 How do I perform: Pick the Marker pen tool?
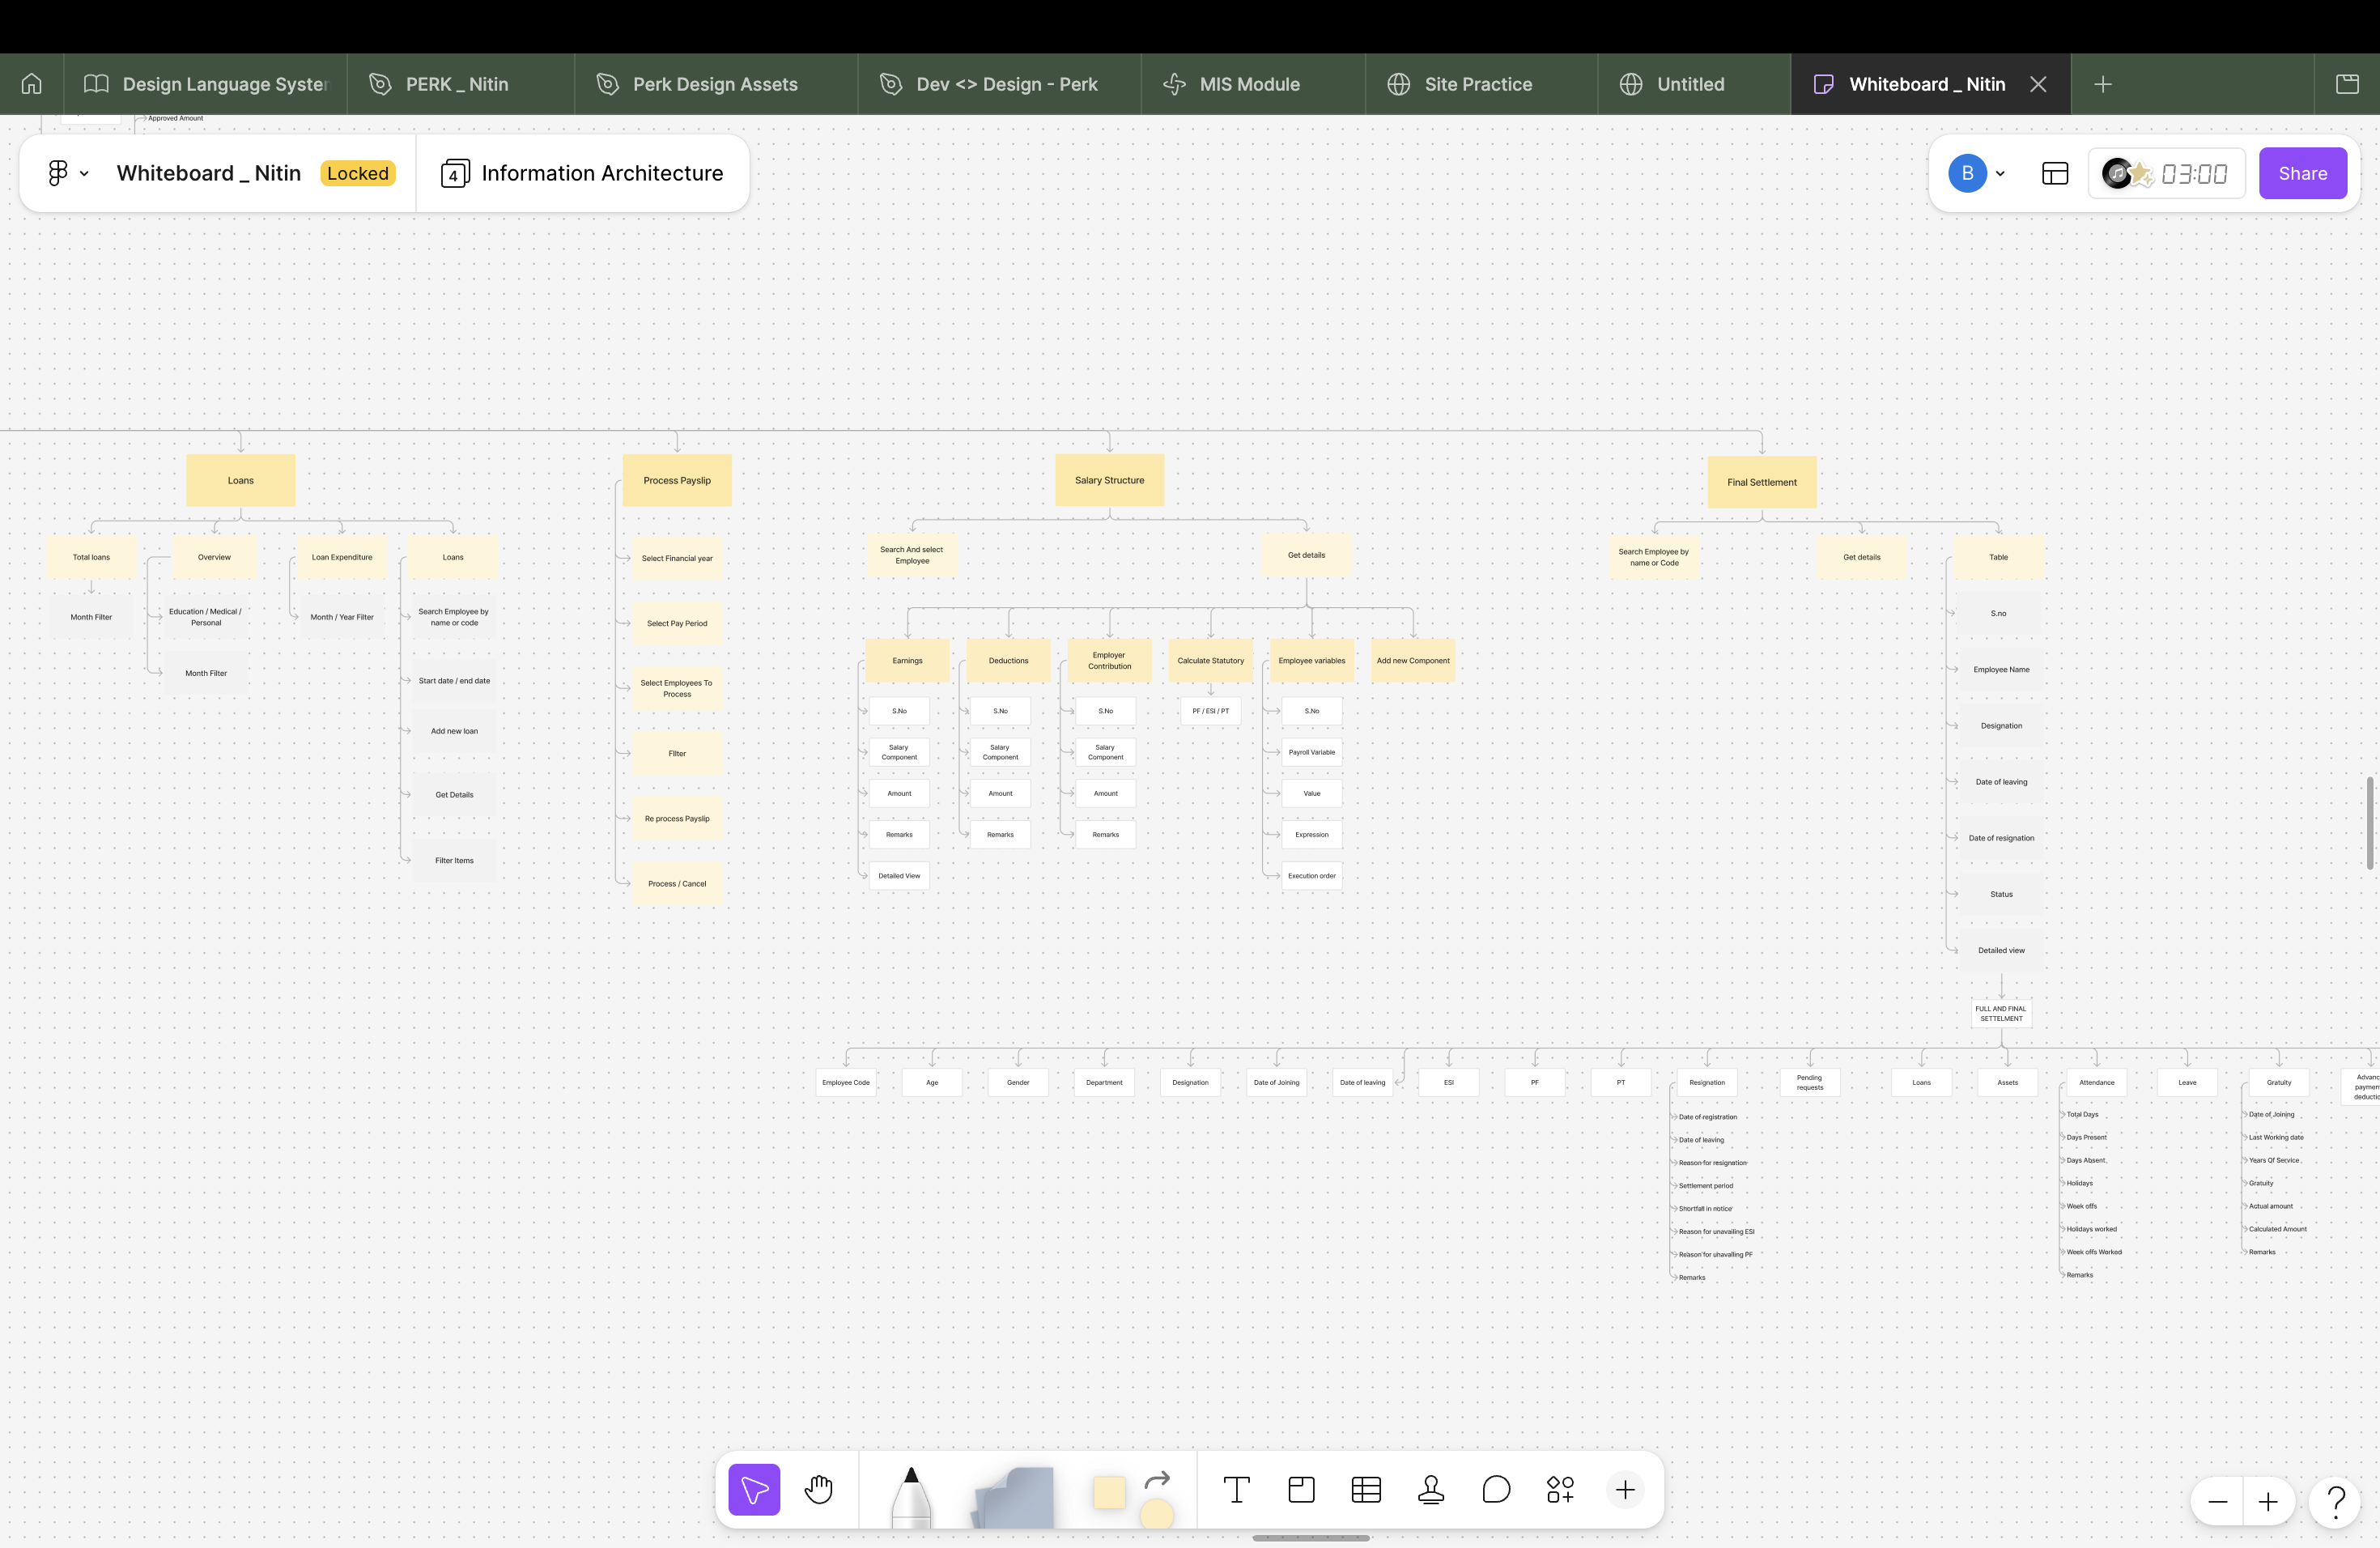click(911, 1496)
